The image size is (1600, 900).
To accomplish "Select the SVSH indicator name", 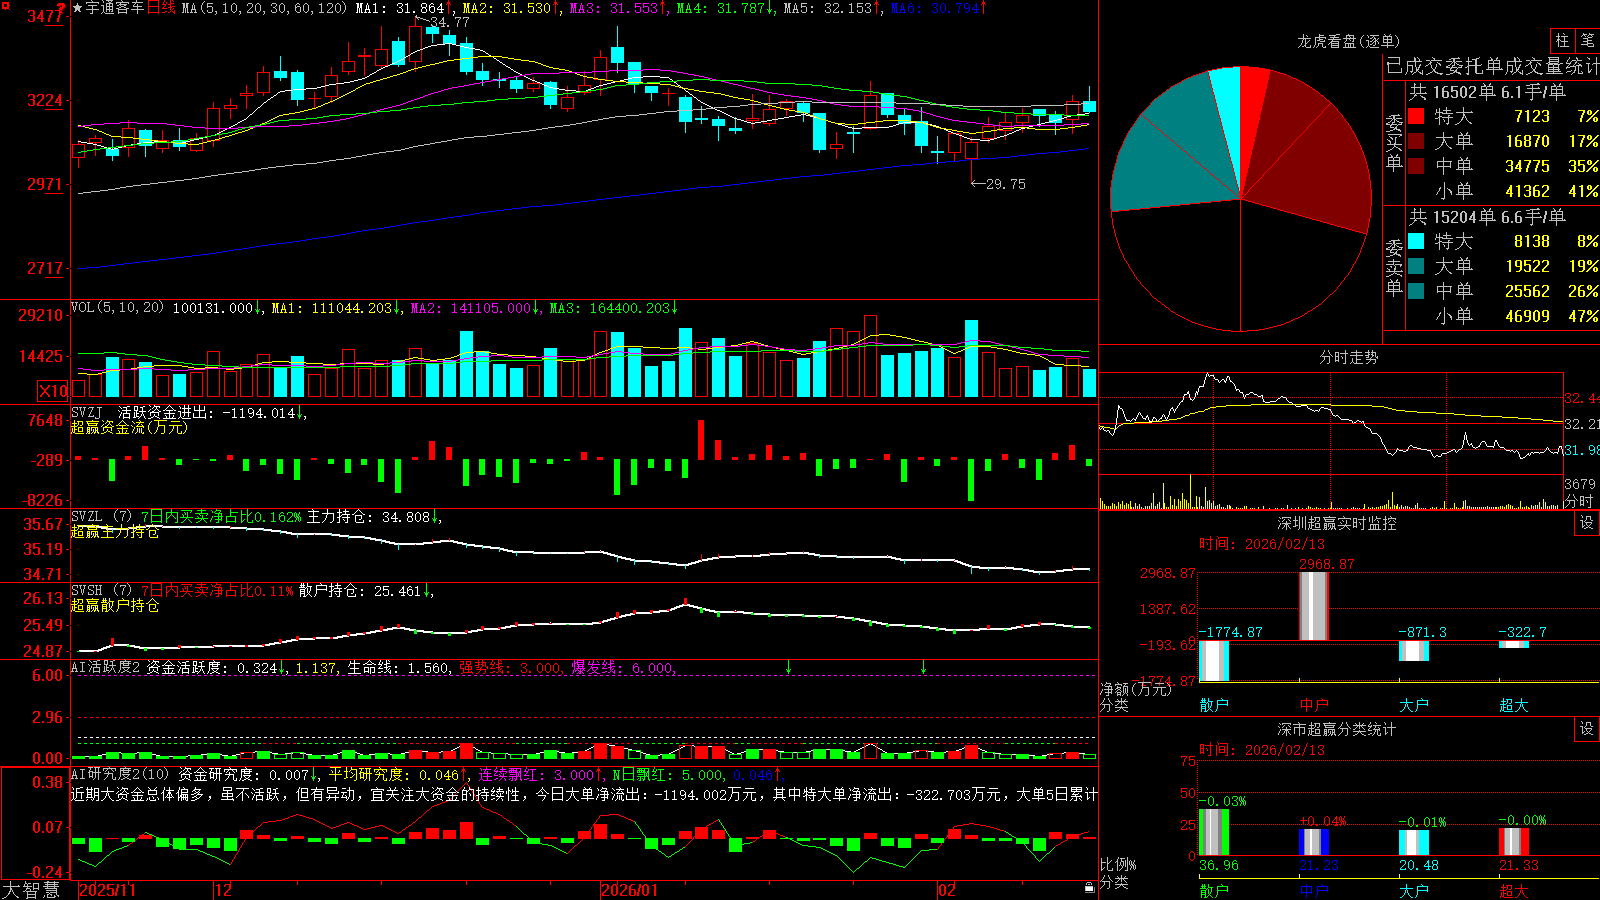I will click(87, 590).
